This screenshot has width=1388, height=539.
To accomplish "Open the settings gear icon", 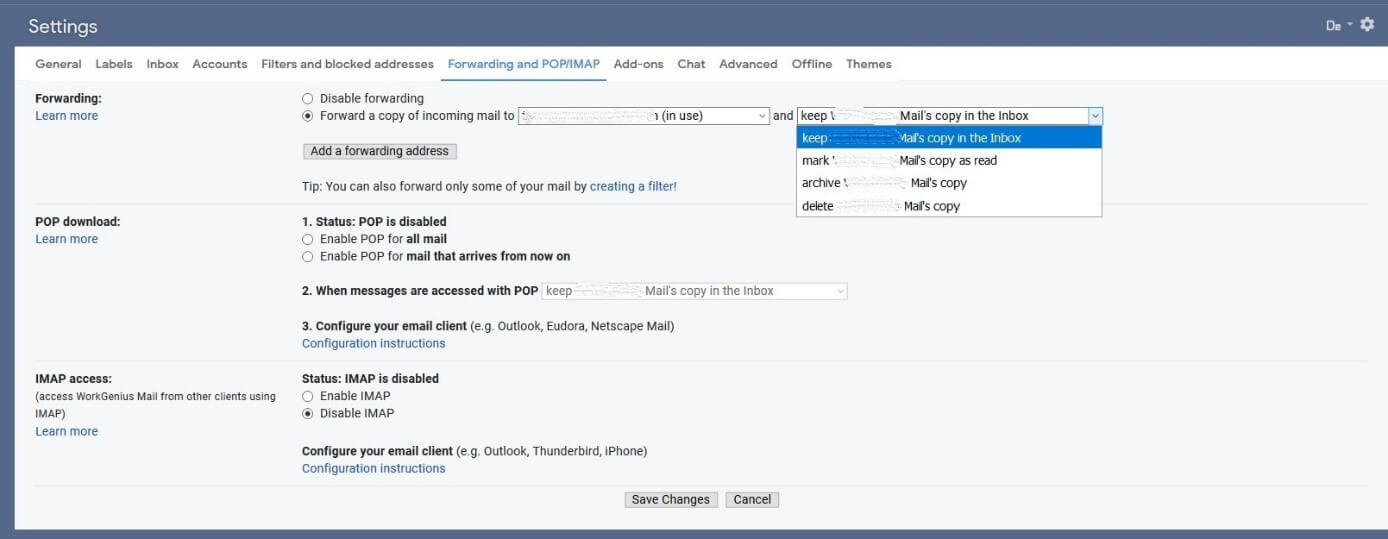I will (1367, 25).
